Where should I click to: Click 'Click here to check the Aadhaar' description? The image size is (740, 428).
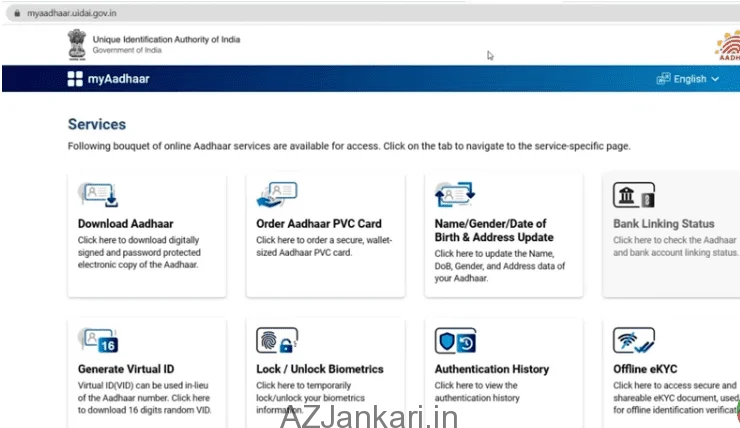click(x=676, y=246)
